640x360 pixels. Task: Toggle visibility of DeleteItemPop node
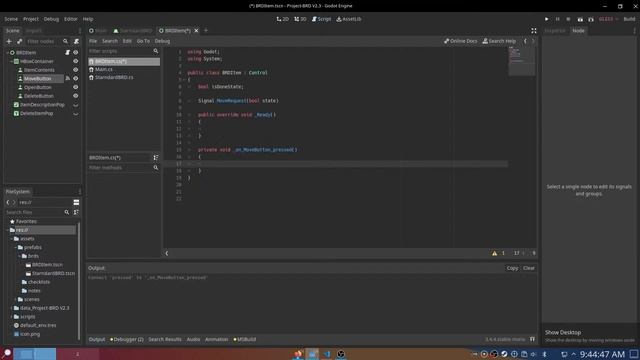coord(76,114)
